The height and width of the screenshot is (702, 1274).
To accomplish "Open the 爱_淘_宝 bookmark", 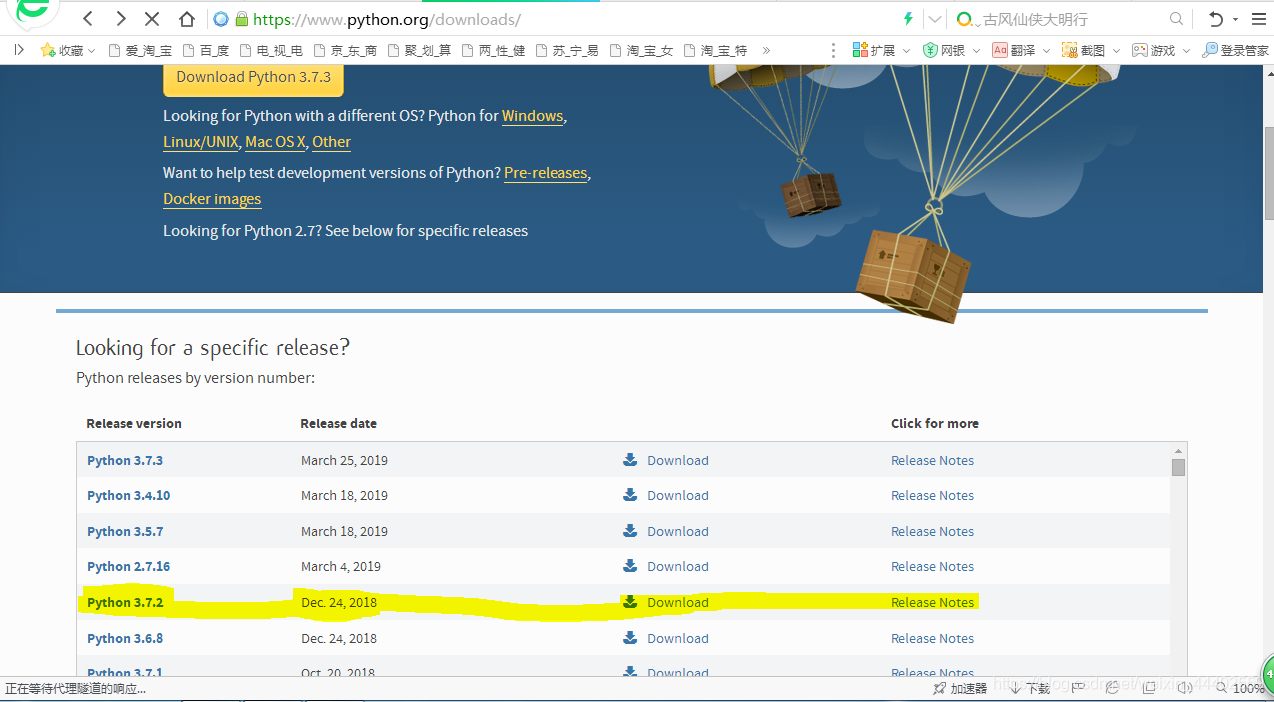I will [x=140, y=50].
